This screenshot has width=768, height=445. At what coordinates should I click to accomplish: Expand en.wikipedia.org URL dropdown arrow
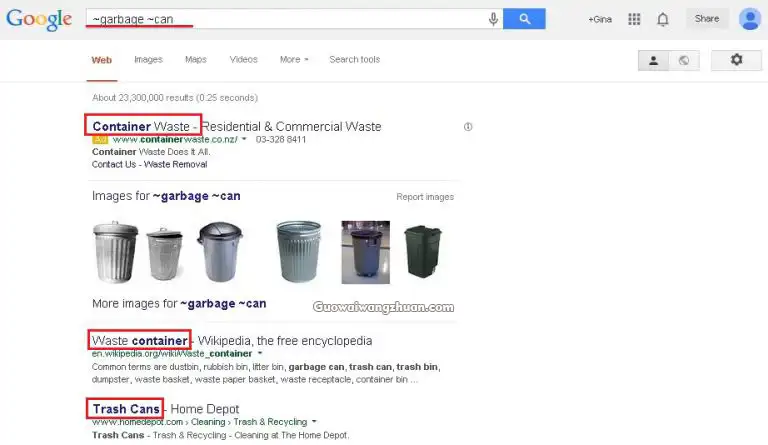(260, 353)
